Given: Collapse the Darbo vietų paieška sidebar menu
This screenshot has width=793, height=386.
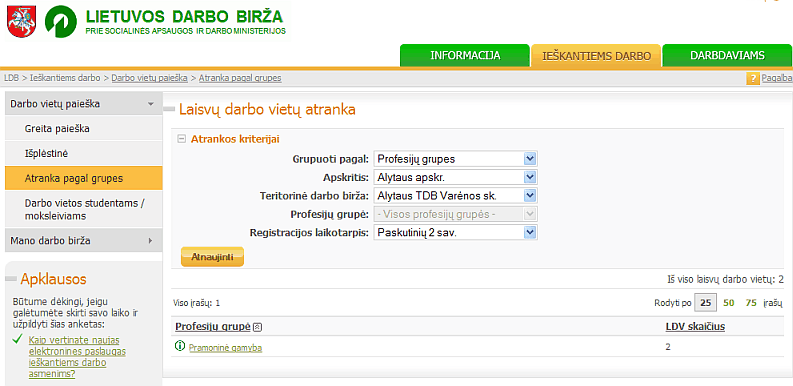Looking at the screenshot, I should click(x=150, y=104).
